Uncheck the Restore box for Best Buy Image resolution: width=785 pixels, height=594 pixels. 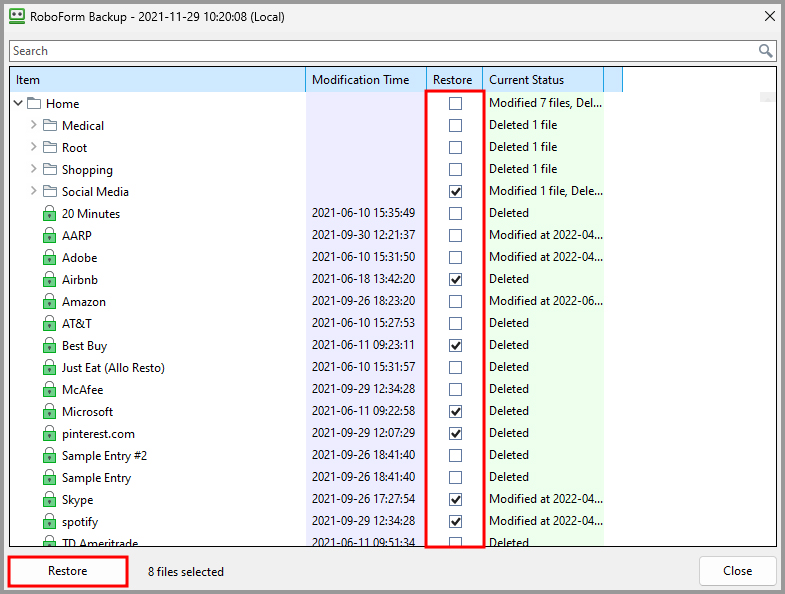(x=455, y=346)
